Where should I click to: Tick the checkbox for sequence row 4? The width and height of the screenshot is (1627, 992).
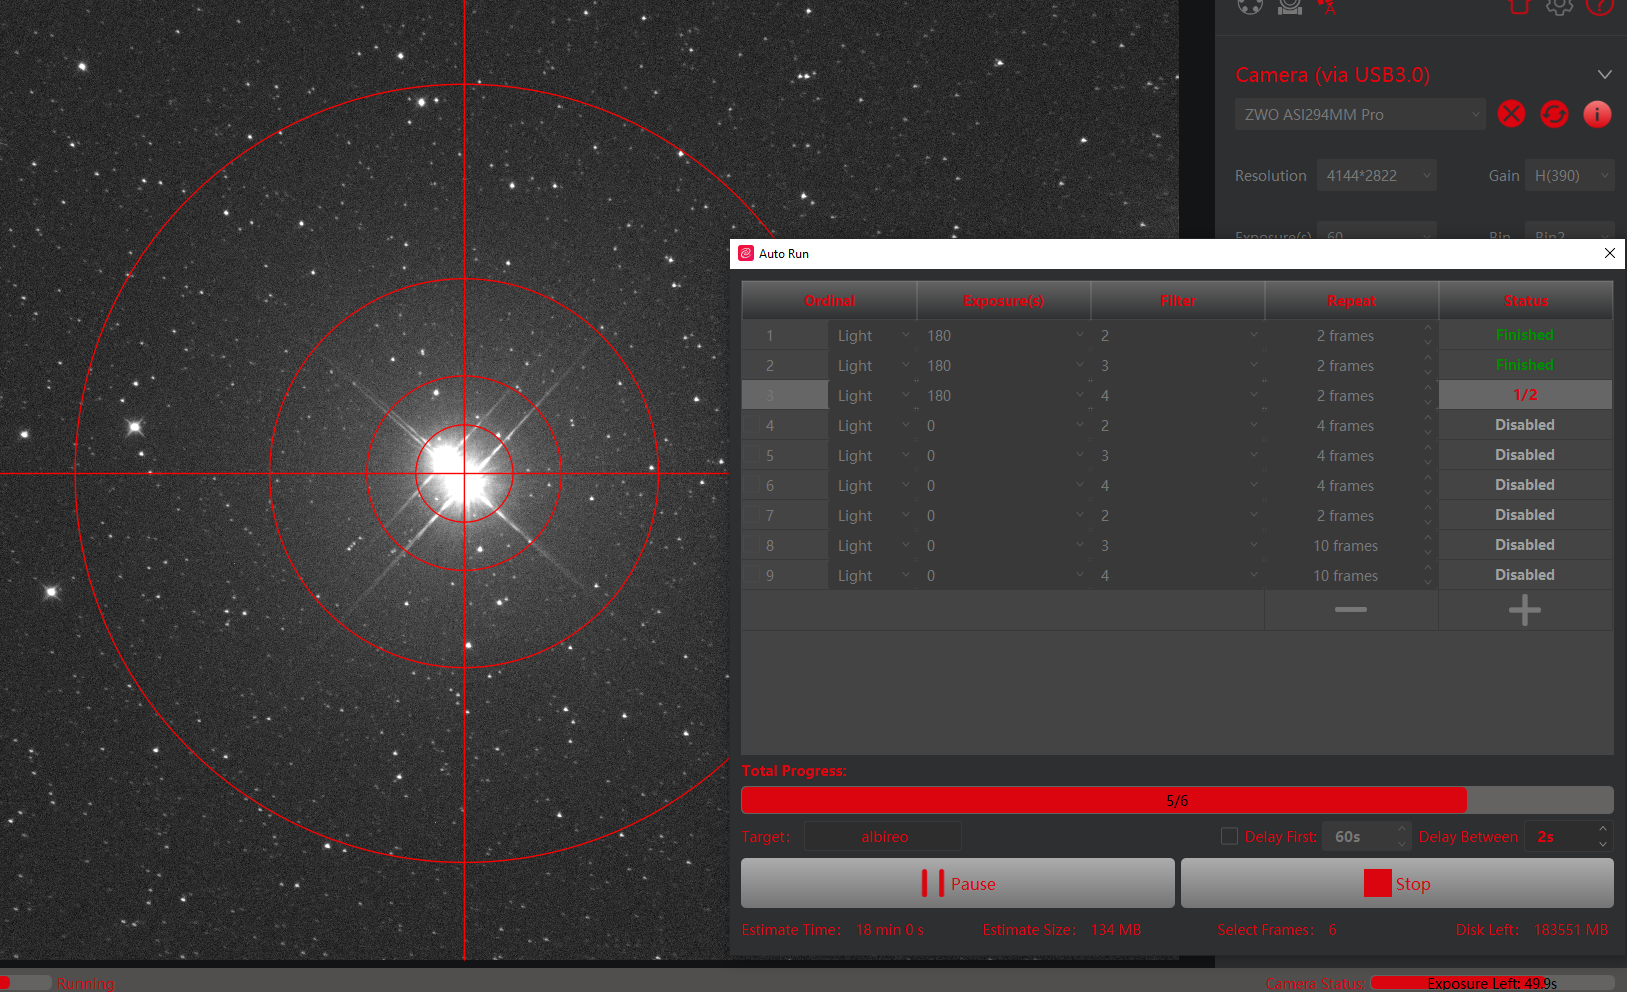[752, 426]
